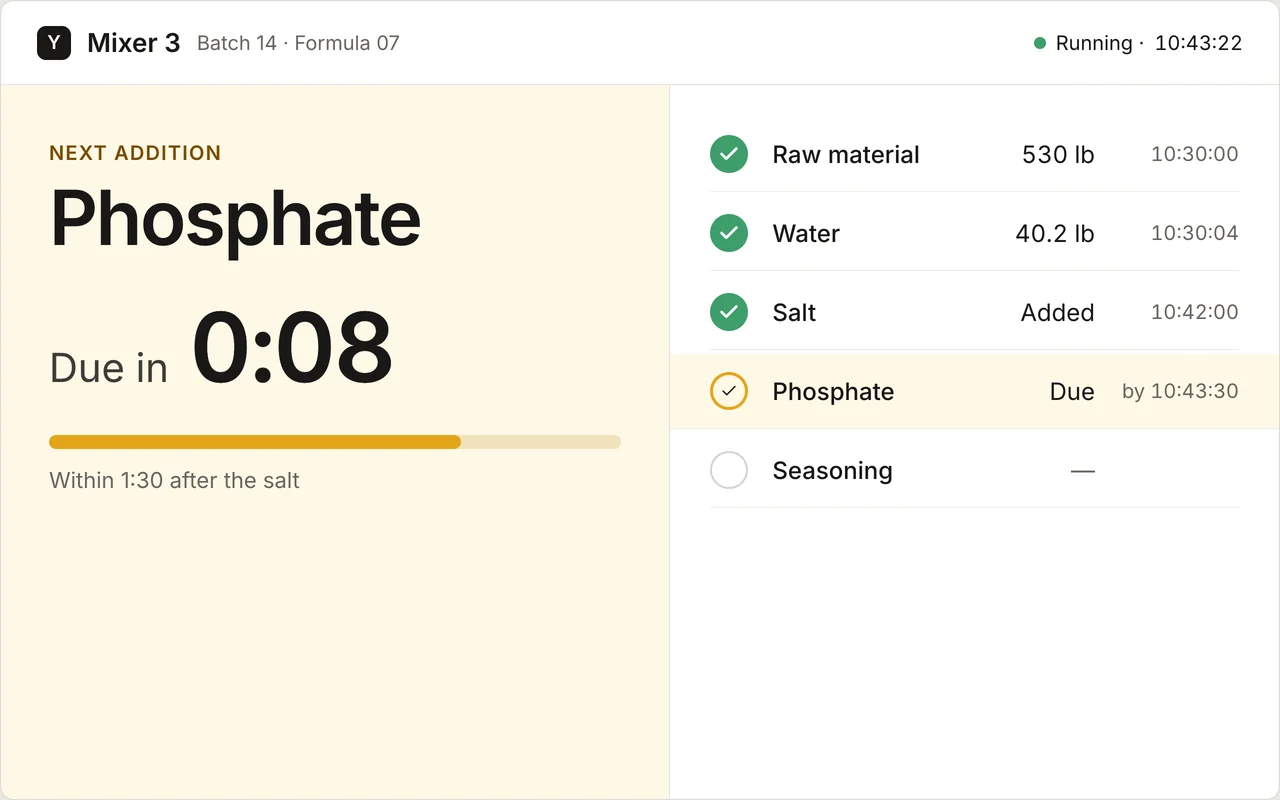Click the green Running status dot
The image size is (1280, 800).
(1040, 43)
